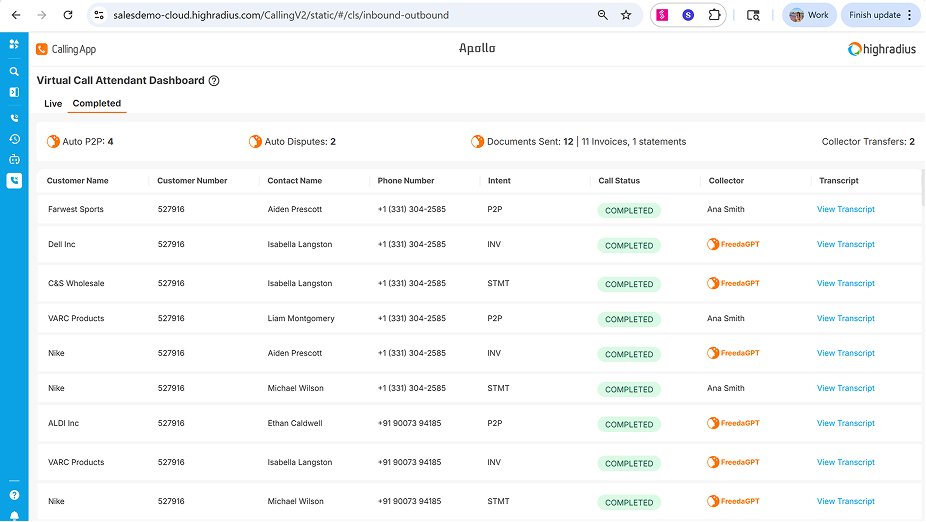The width and height of the screenshot is (926, 522).
Task: Open the call history clock icon in sidebar
Action: [x=14, y=139]
